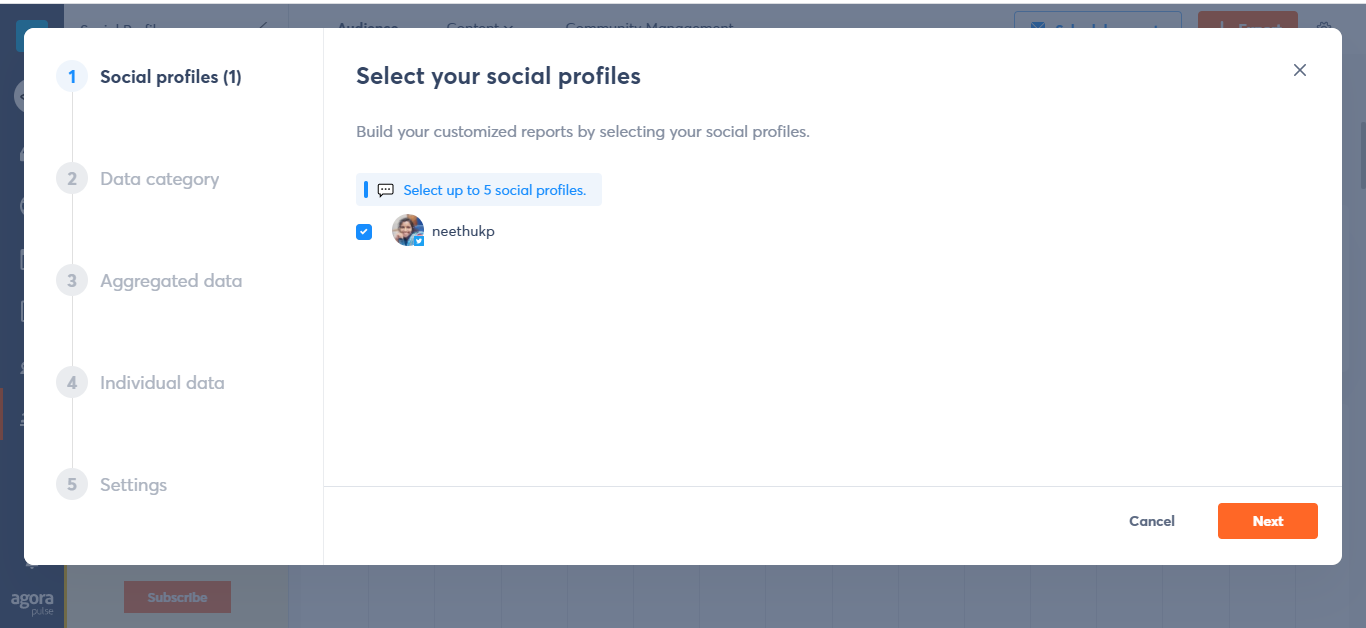Click the speech bubble info icon
The image size is (1366, 628).
tap(385, 190)
